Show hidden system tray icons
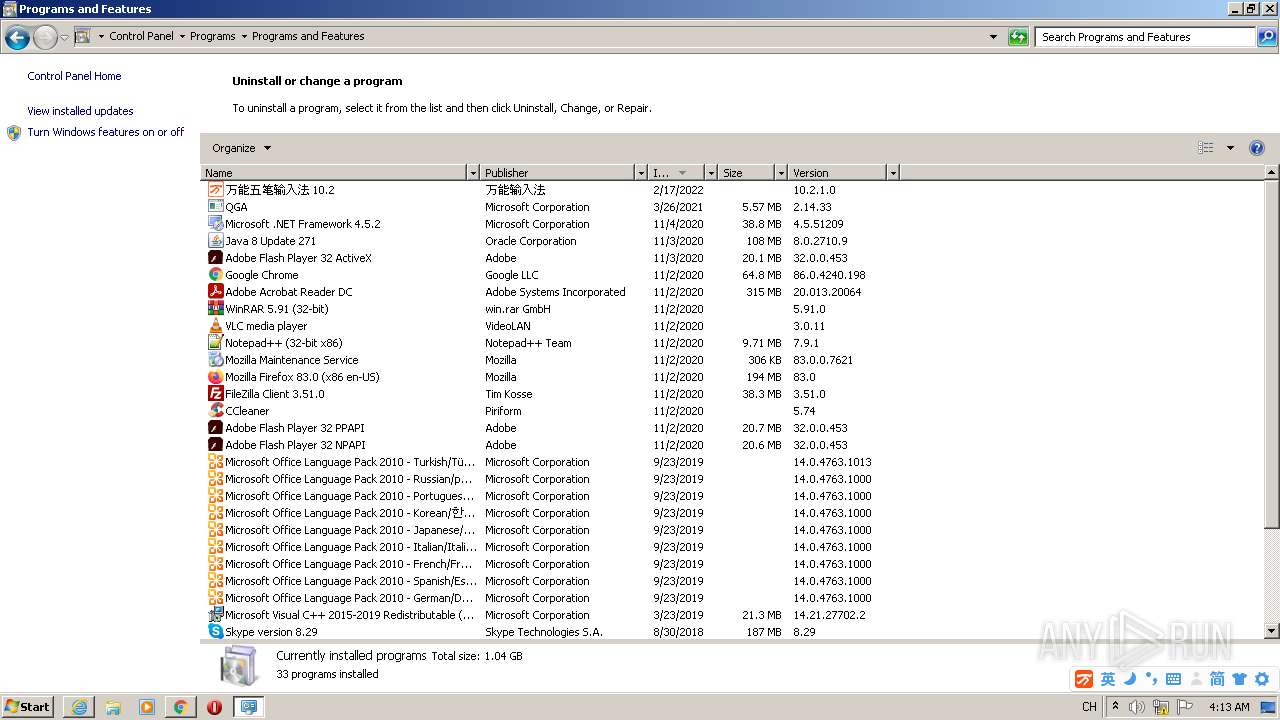1280x720 pixels. coord(1115,707)
